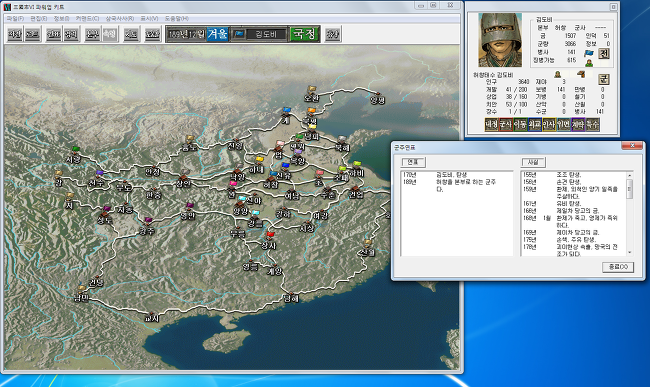Click the 연표 button in the chronicle dialog

(x=413, y=162)
